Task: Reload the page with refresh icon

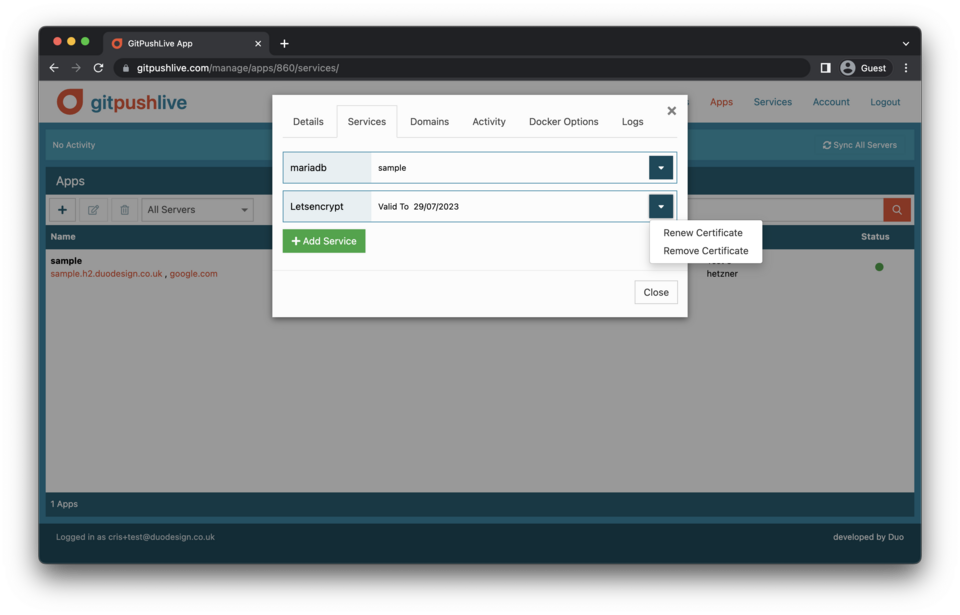Action: click(x=98, y=68)
